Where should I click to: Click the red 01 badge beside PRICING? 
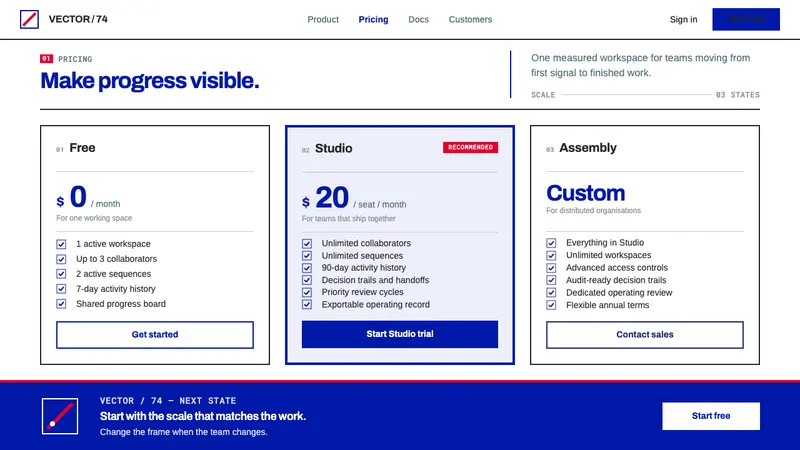[x=46, y=59]
